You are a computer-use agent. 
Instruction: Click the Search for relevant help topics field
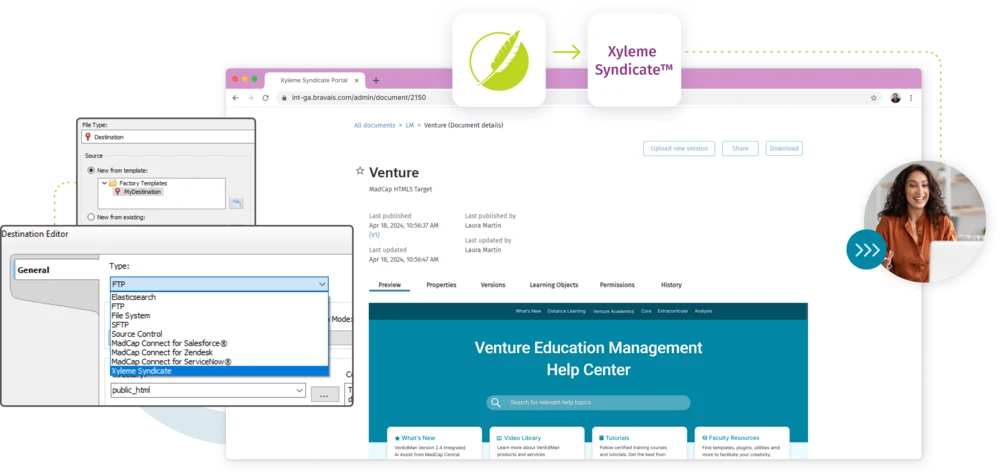click(588, 403)
